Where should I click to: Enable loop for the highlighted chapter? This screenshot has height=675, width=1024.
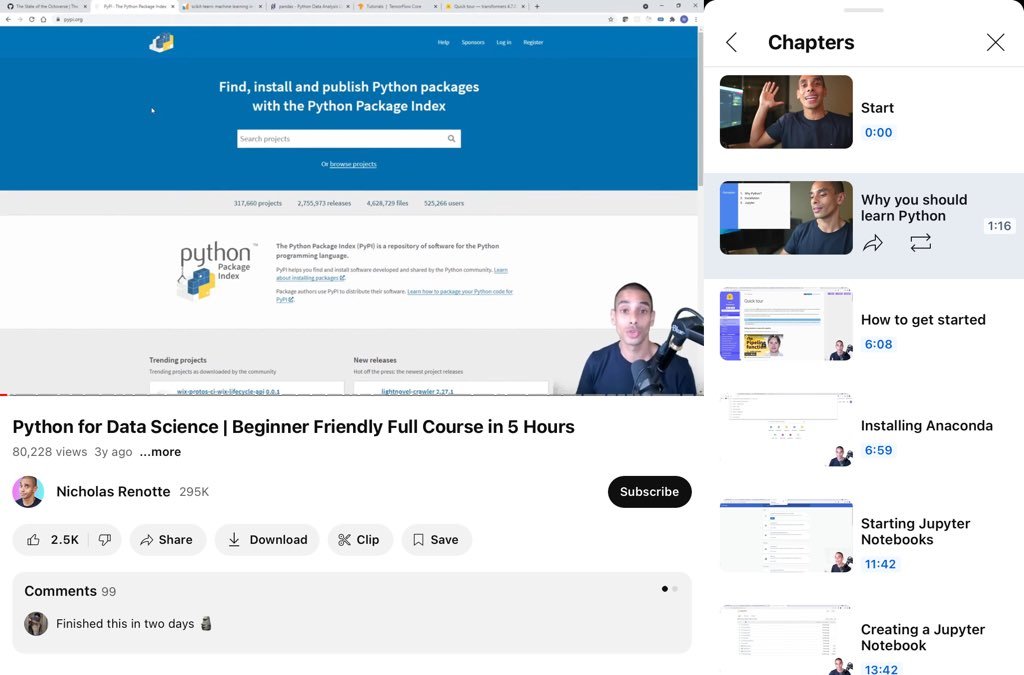pyautogui.click(x=920, y=242)
